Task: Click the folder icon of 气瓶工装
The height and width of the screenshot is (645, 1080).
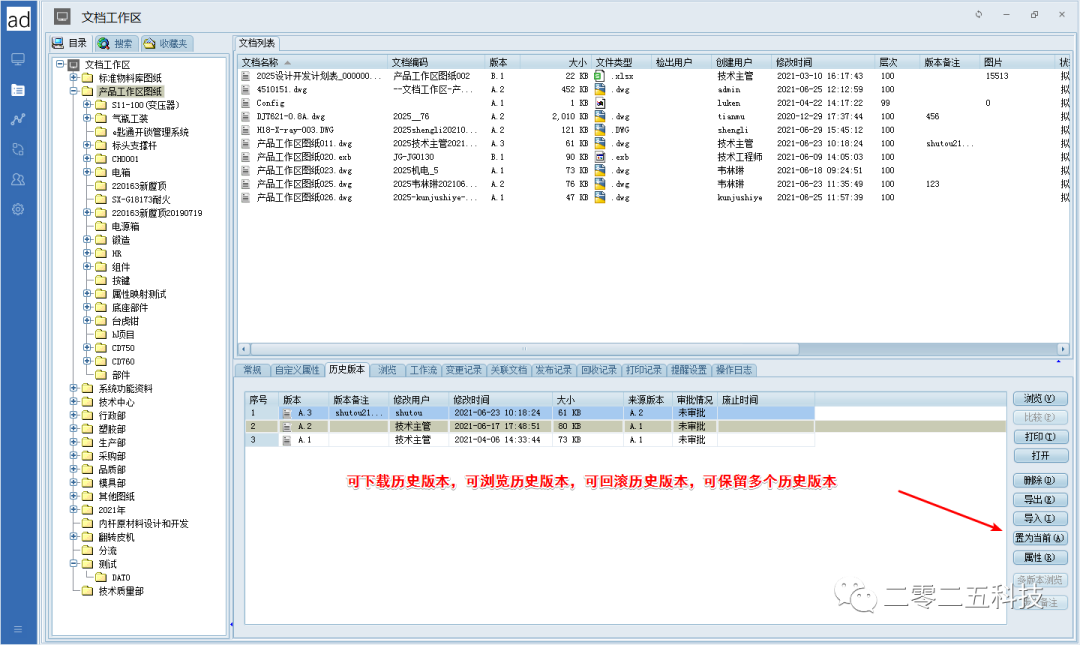Action: coord(101,119)
